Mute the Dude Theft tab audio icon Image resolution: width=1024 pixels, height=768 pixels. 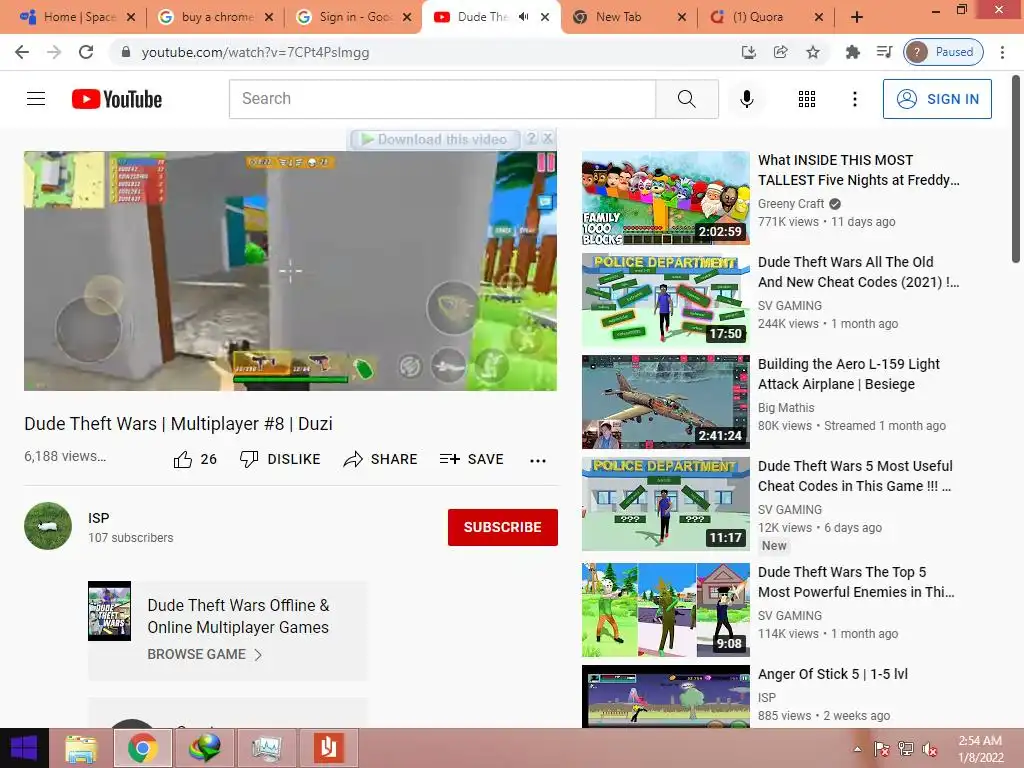pyautogui.click(x=523, y=17)
